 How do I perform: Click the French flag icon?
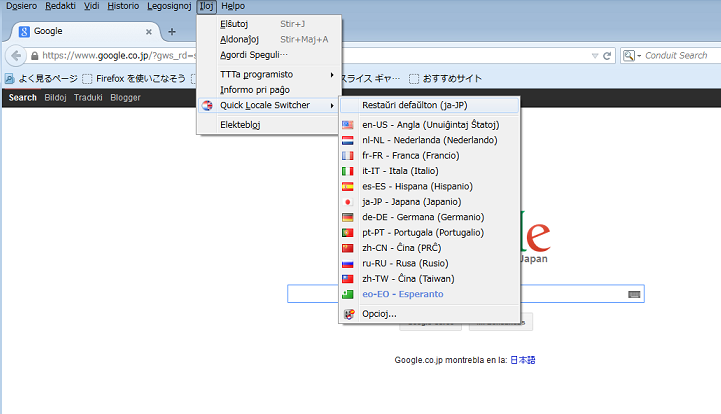[x=348, y=156]
